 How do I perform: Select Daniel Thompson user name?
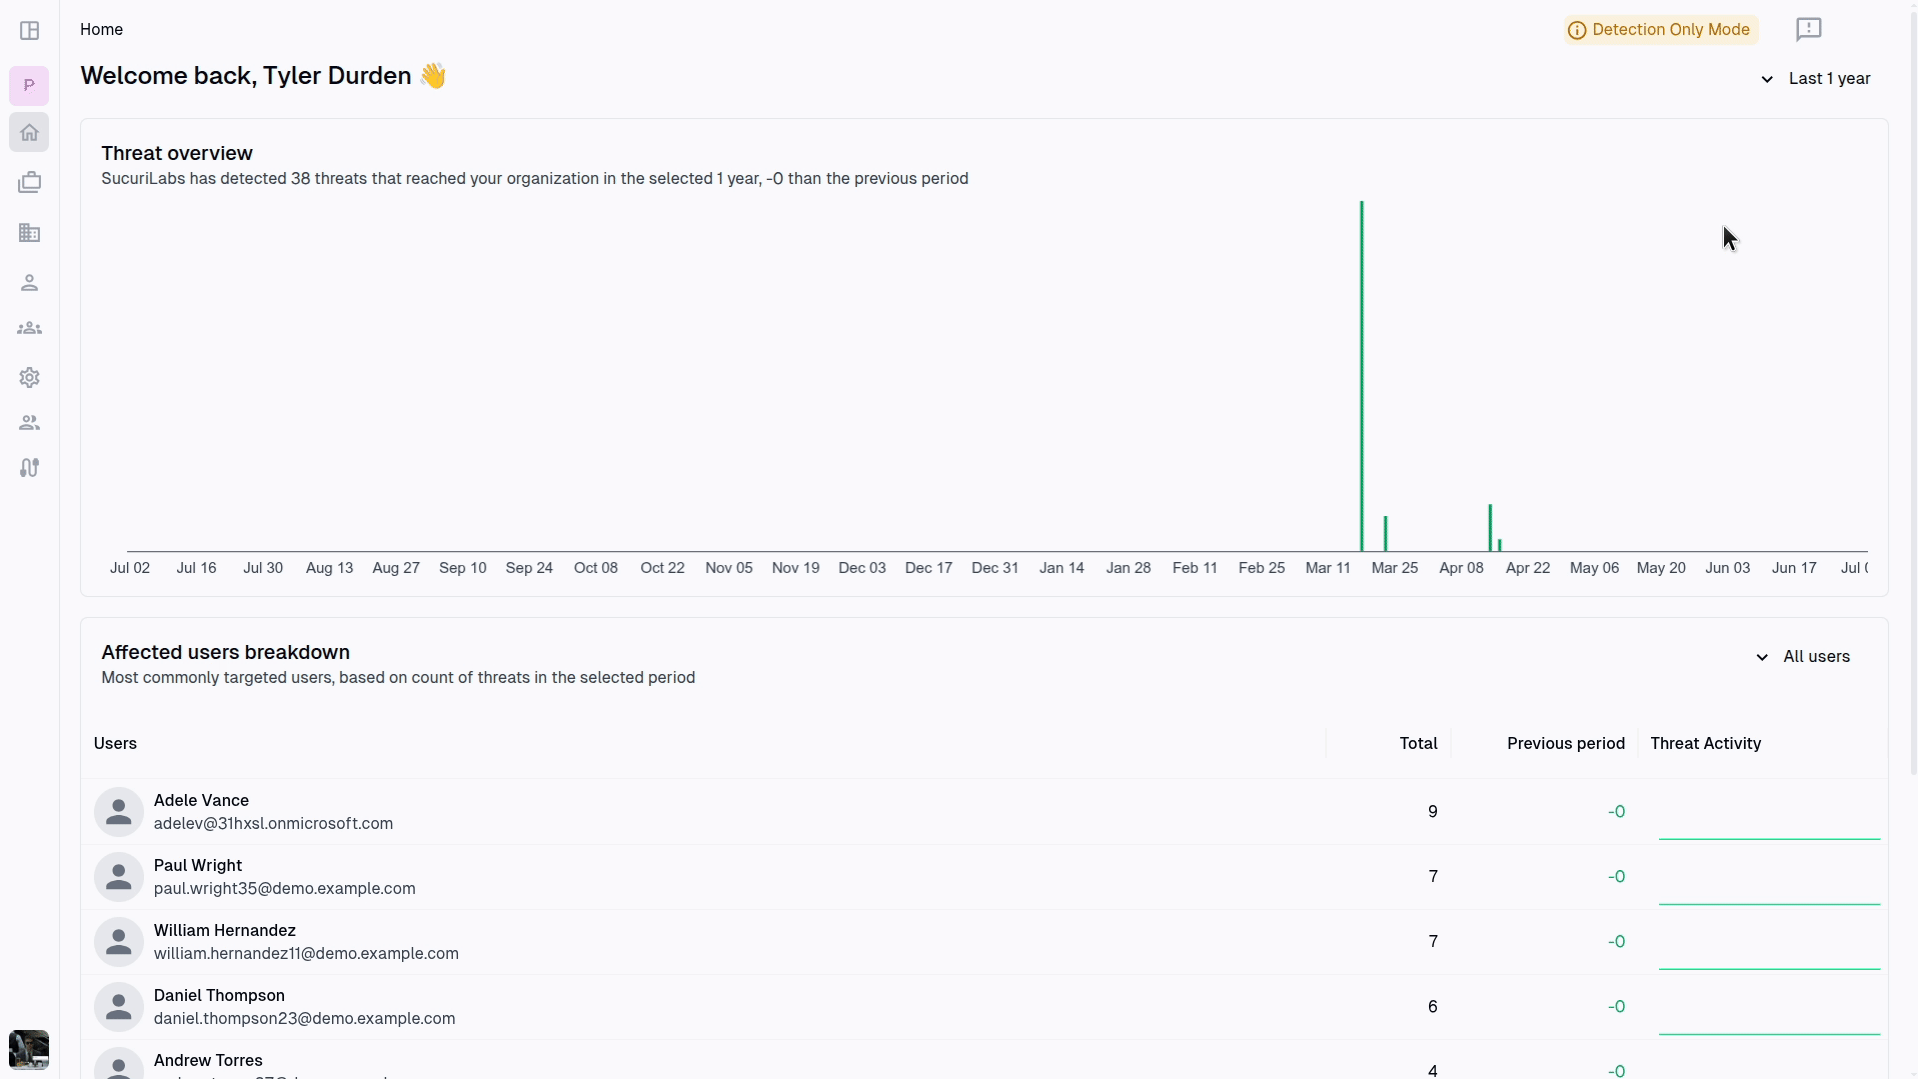point(219,995)
